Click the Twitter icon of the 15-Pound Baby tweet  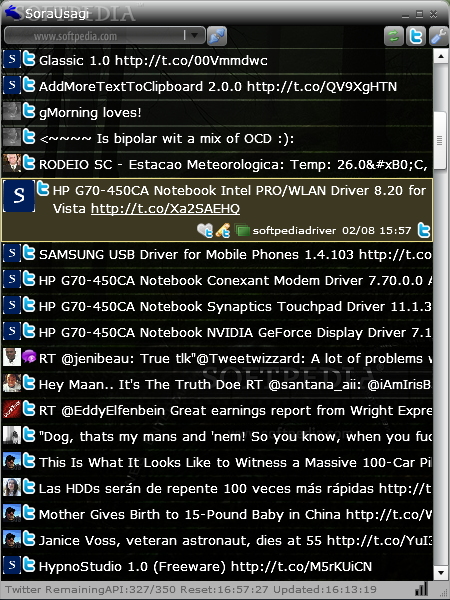coord(29,513)
